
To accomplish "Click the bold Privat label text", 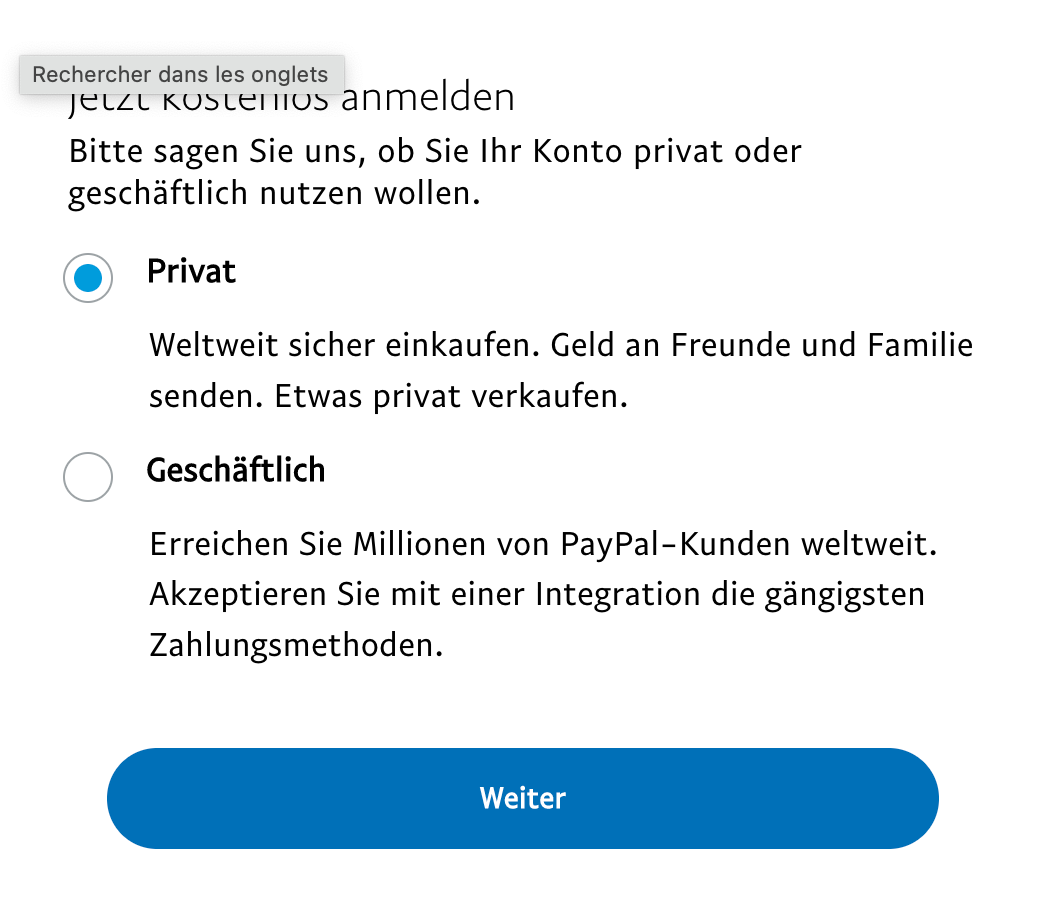I will [191, 271].
